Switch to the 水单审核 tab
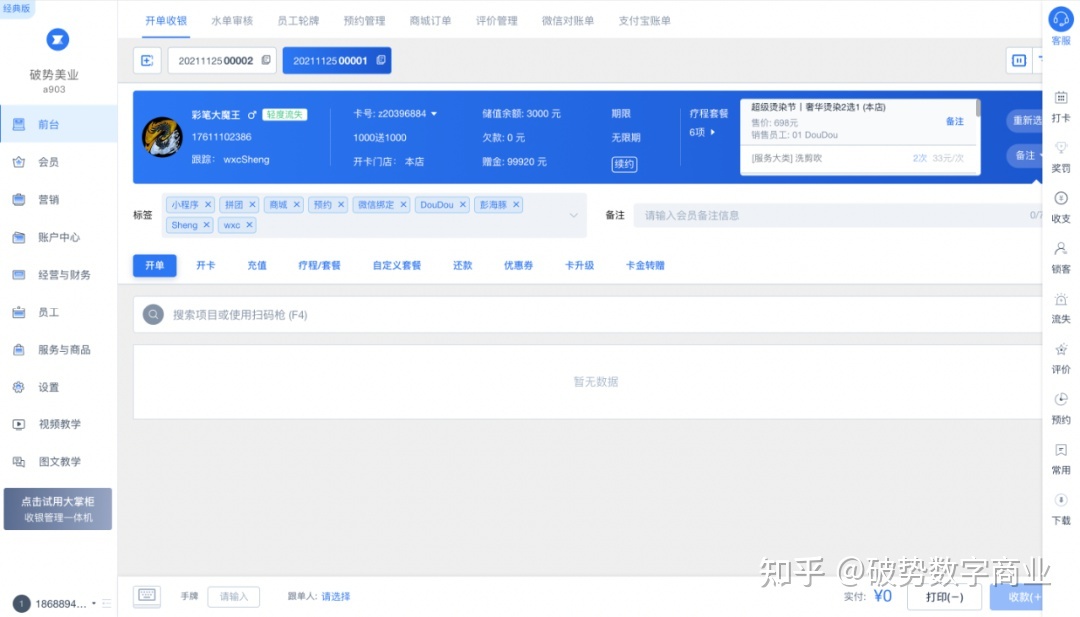 (x=232, y=20)
